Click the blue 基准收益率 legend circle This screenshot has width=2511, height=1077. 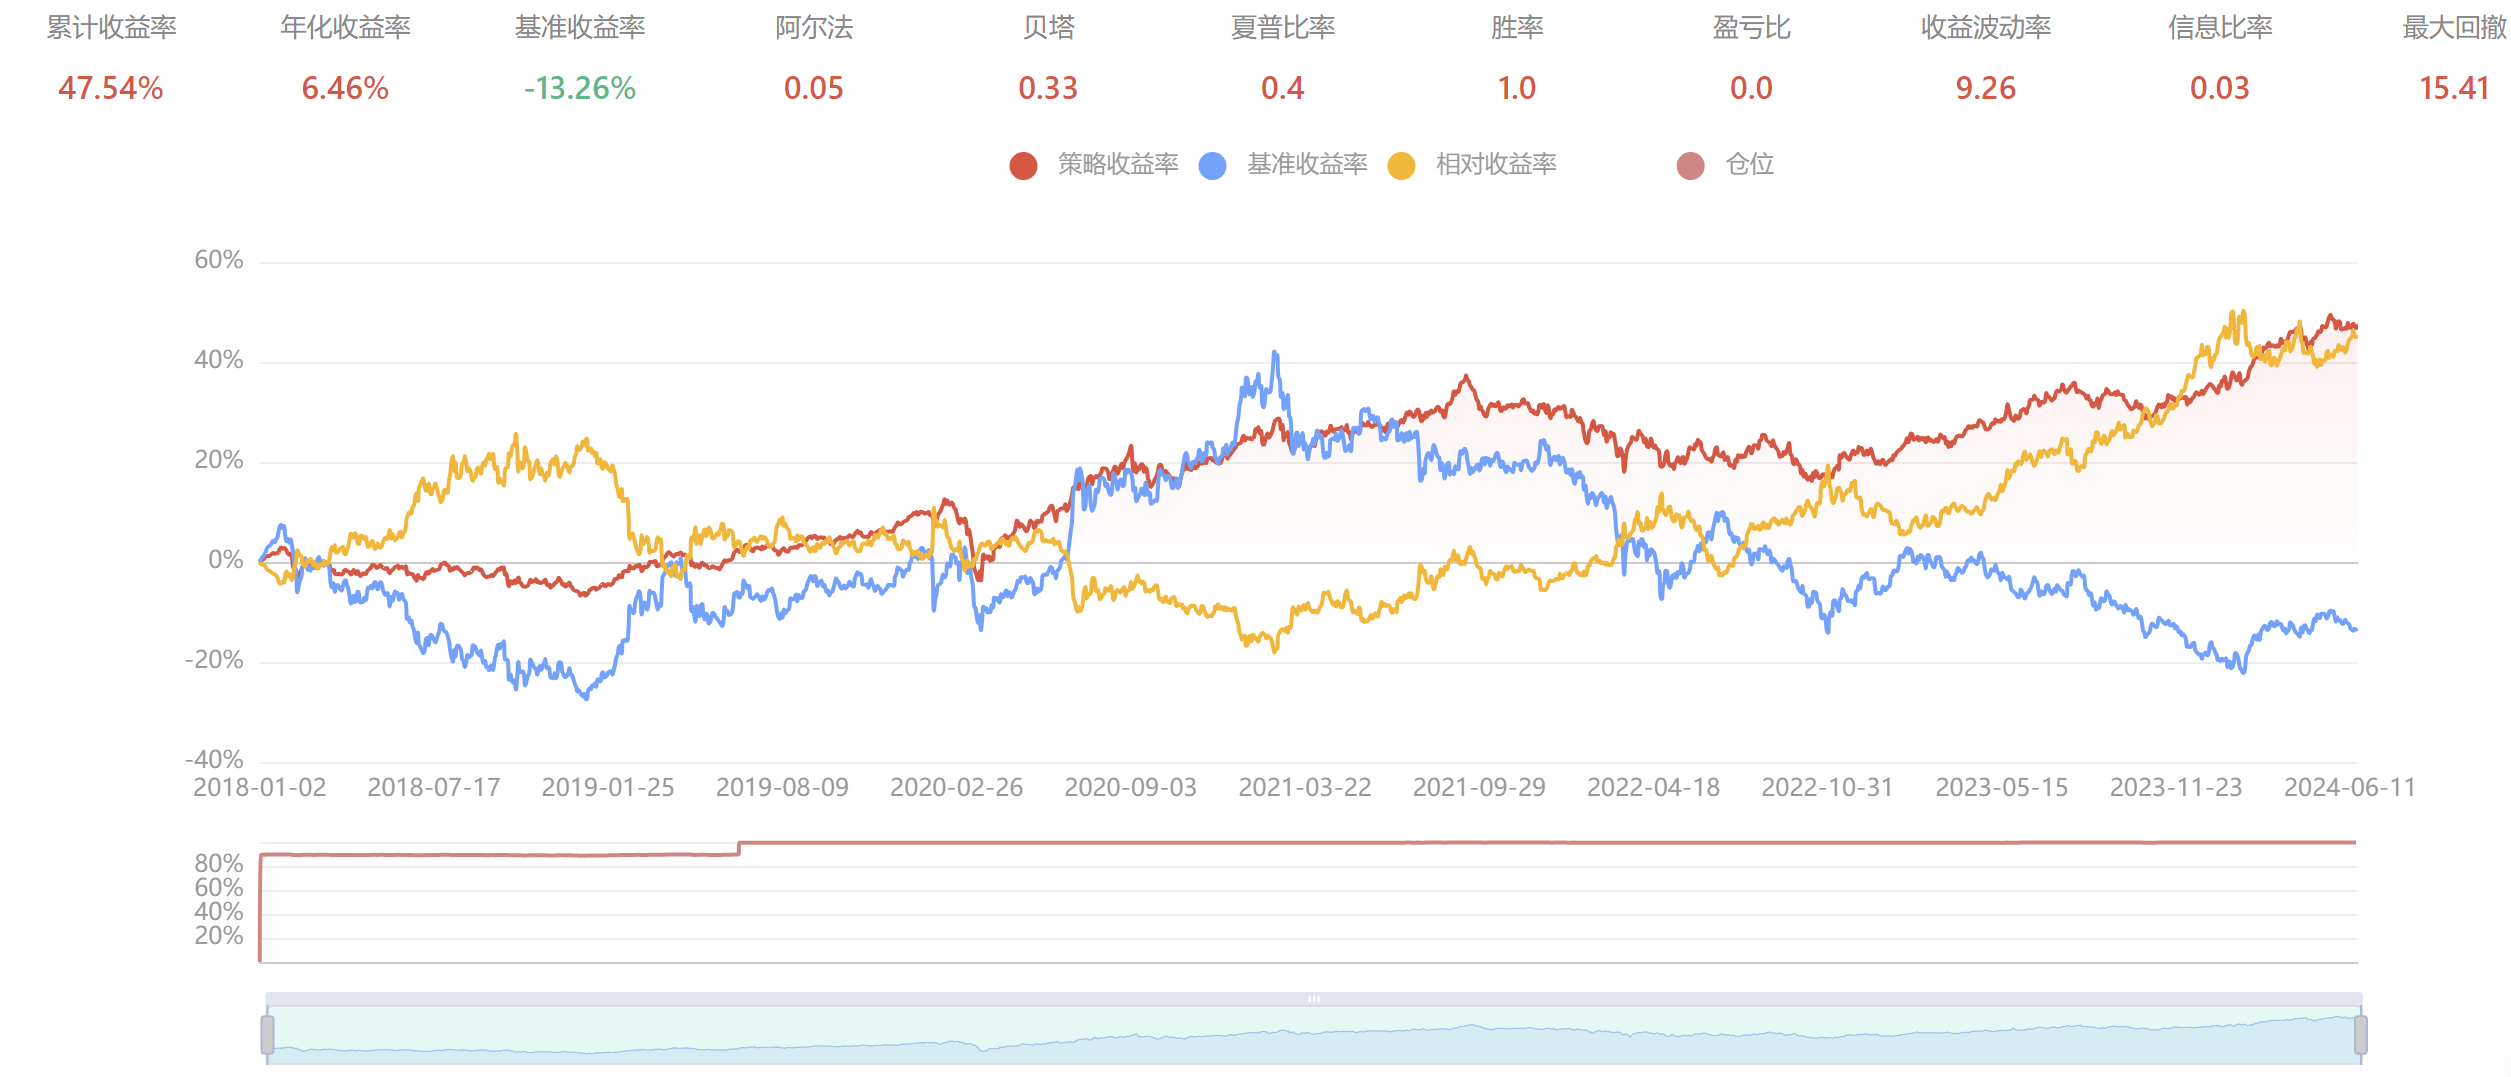coord(1212,165)
